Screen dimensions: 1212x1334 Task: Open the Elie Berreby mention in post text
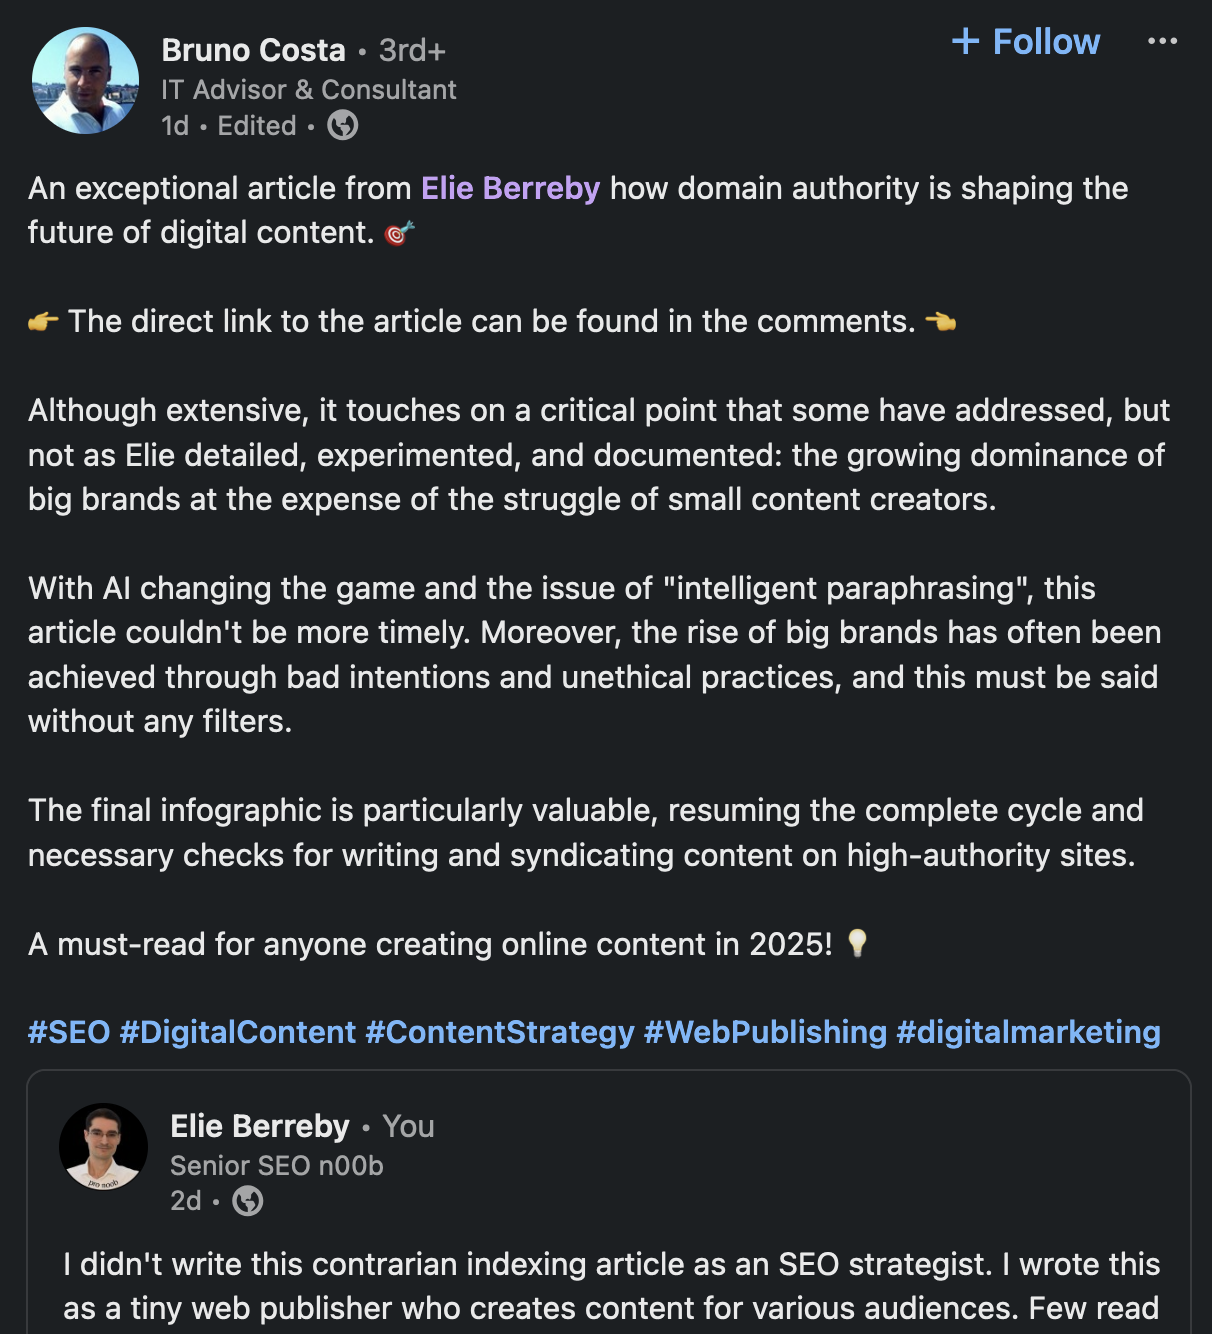pos(510,188)
